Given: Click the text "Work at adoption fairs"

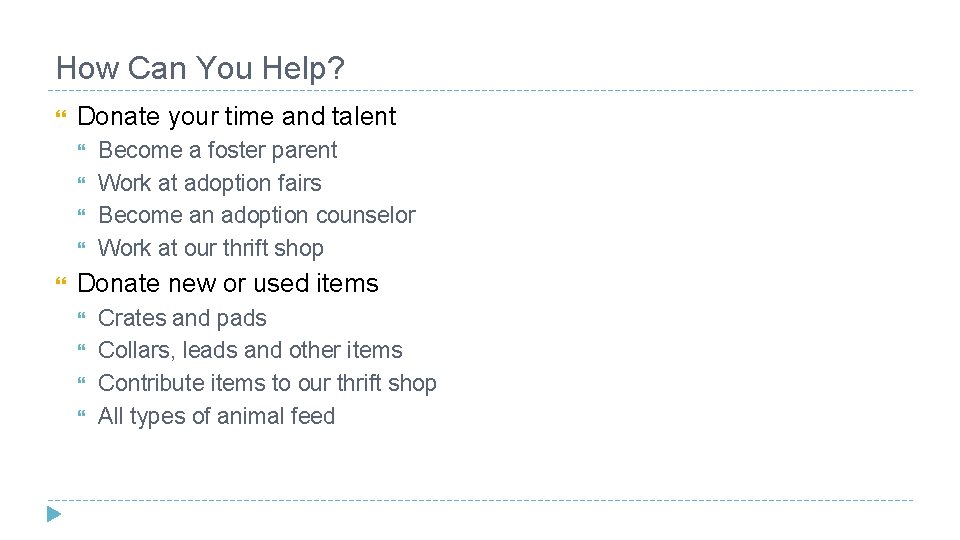Looking at the screenshot, I should 210,184.
